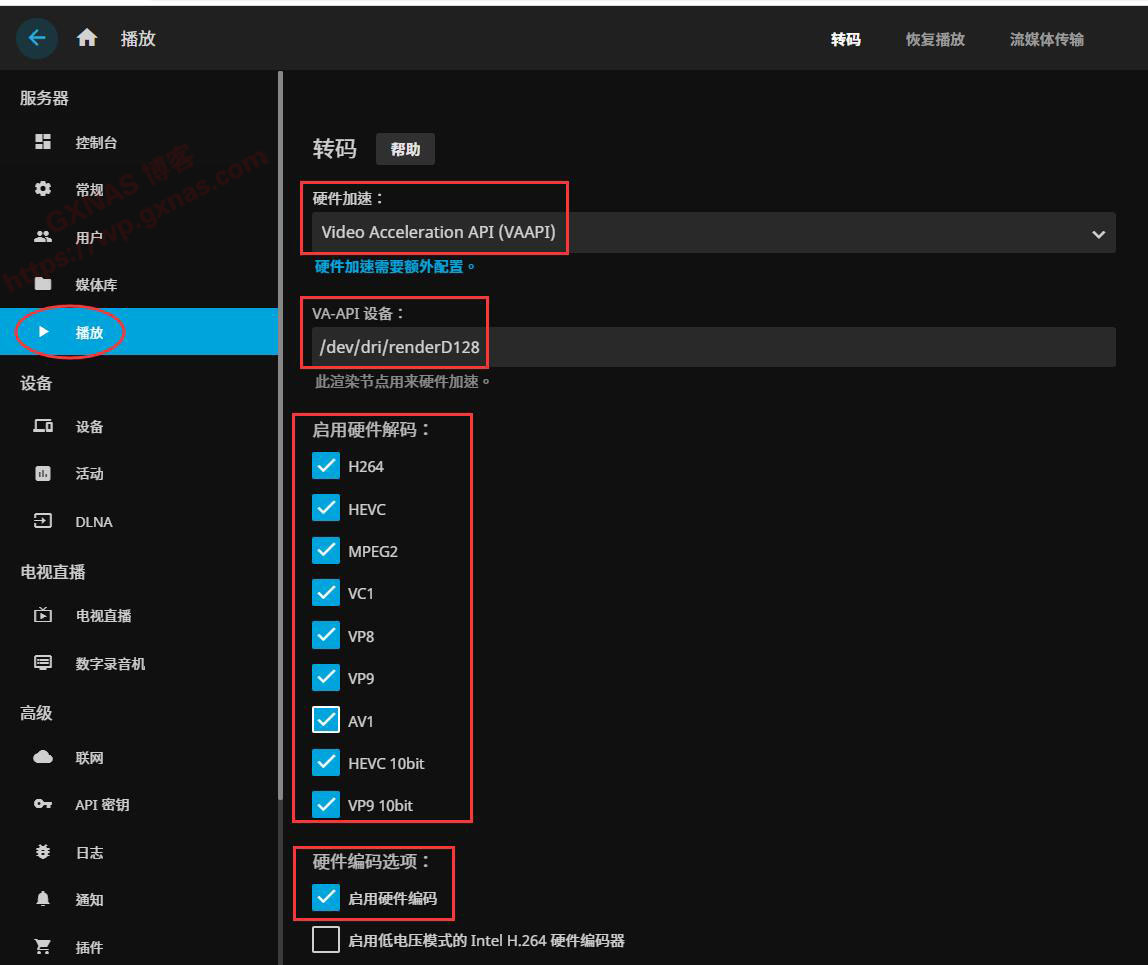Screen dimensions: 1148x965
Task: Open 用户 users icon in sidebar
Action: [x=43, y=237]
